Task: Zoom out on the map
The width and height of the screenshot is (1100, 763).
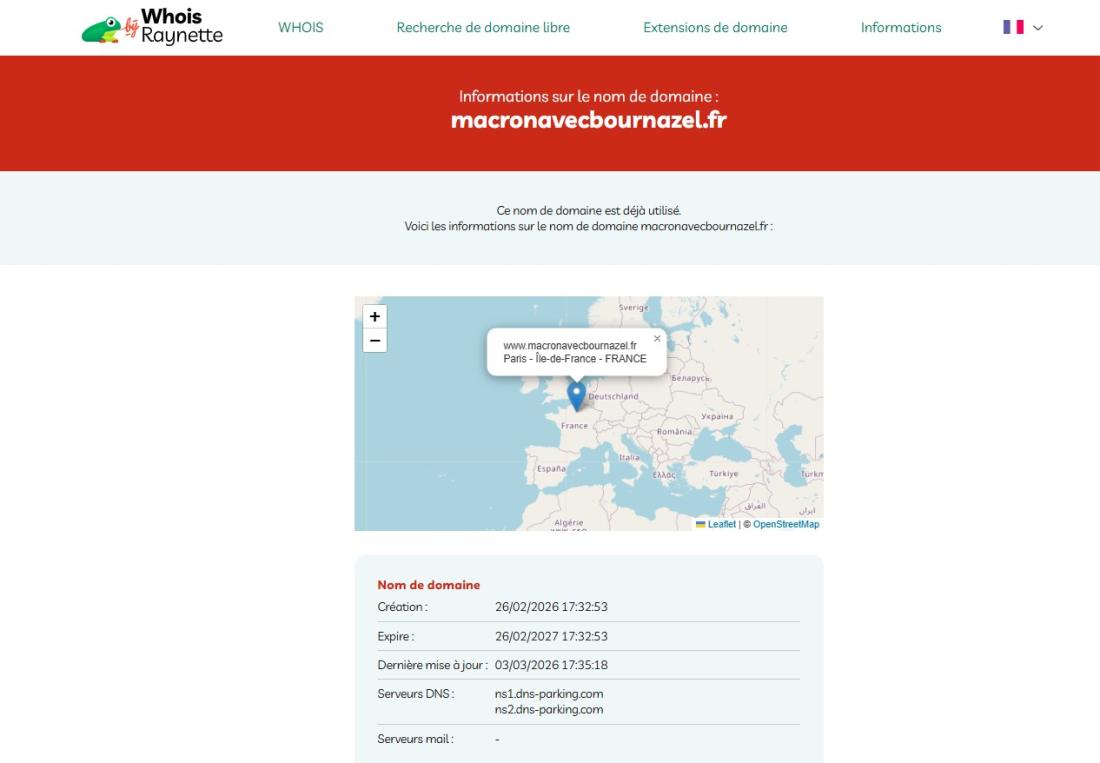Action: pyautogui.click(x=375, y=341)
